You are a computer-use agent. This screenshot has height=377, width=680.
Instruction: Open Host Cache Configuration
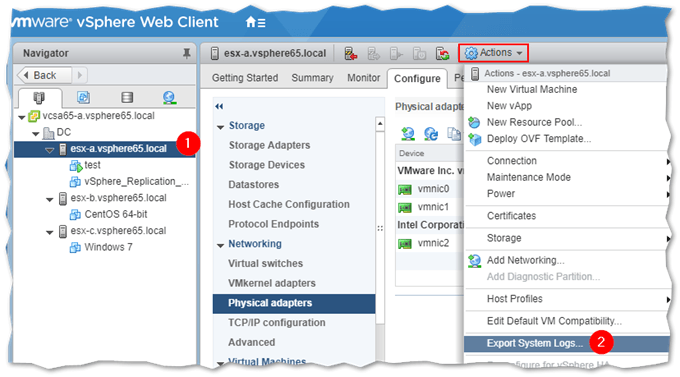coord(289,204)
